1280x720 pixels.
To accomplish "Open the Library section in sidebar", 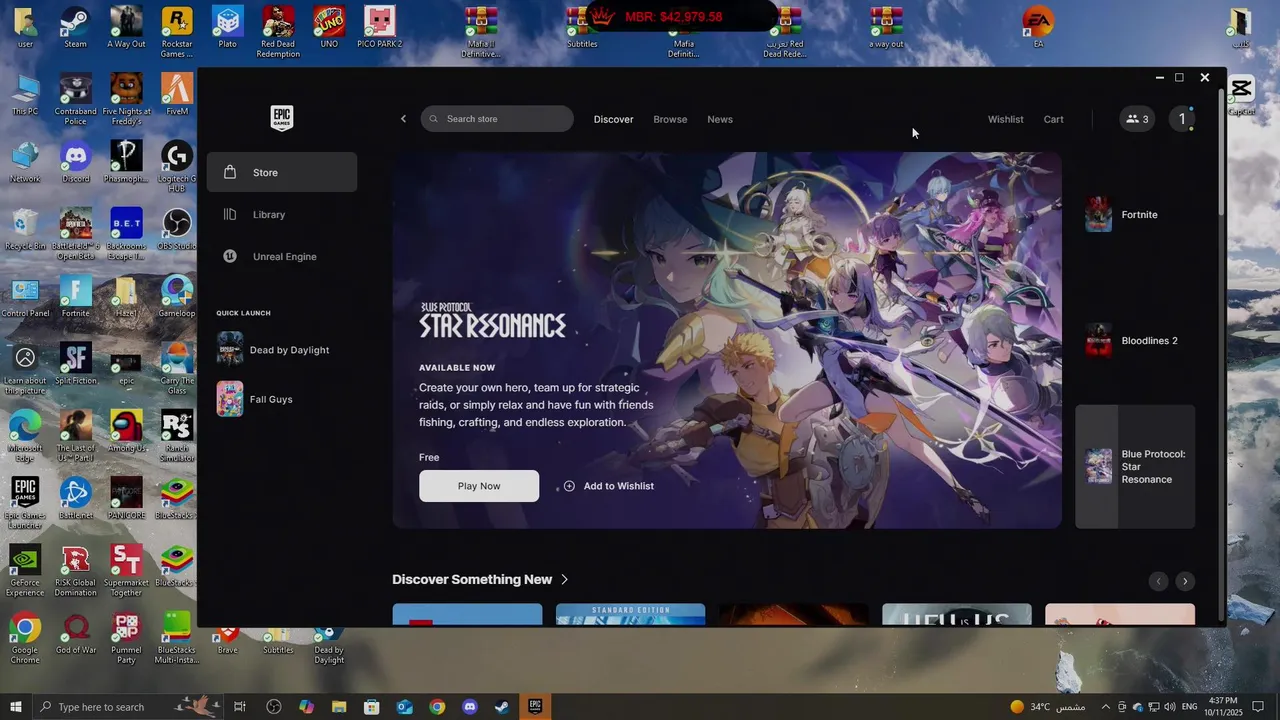I will point(282,214).
